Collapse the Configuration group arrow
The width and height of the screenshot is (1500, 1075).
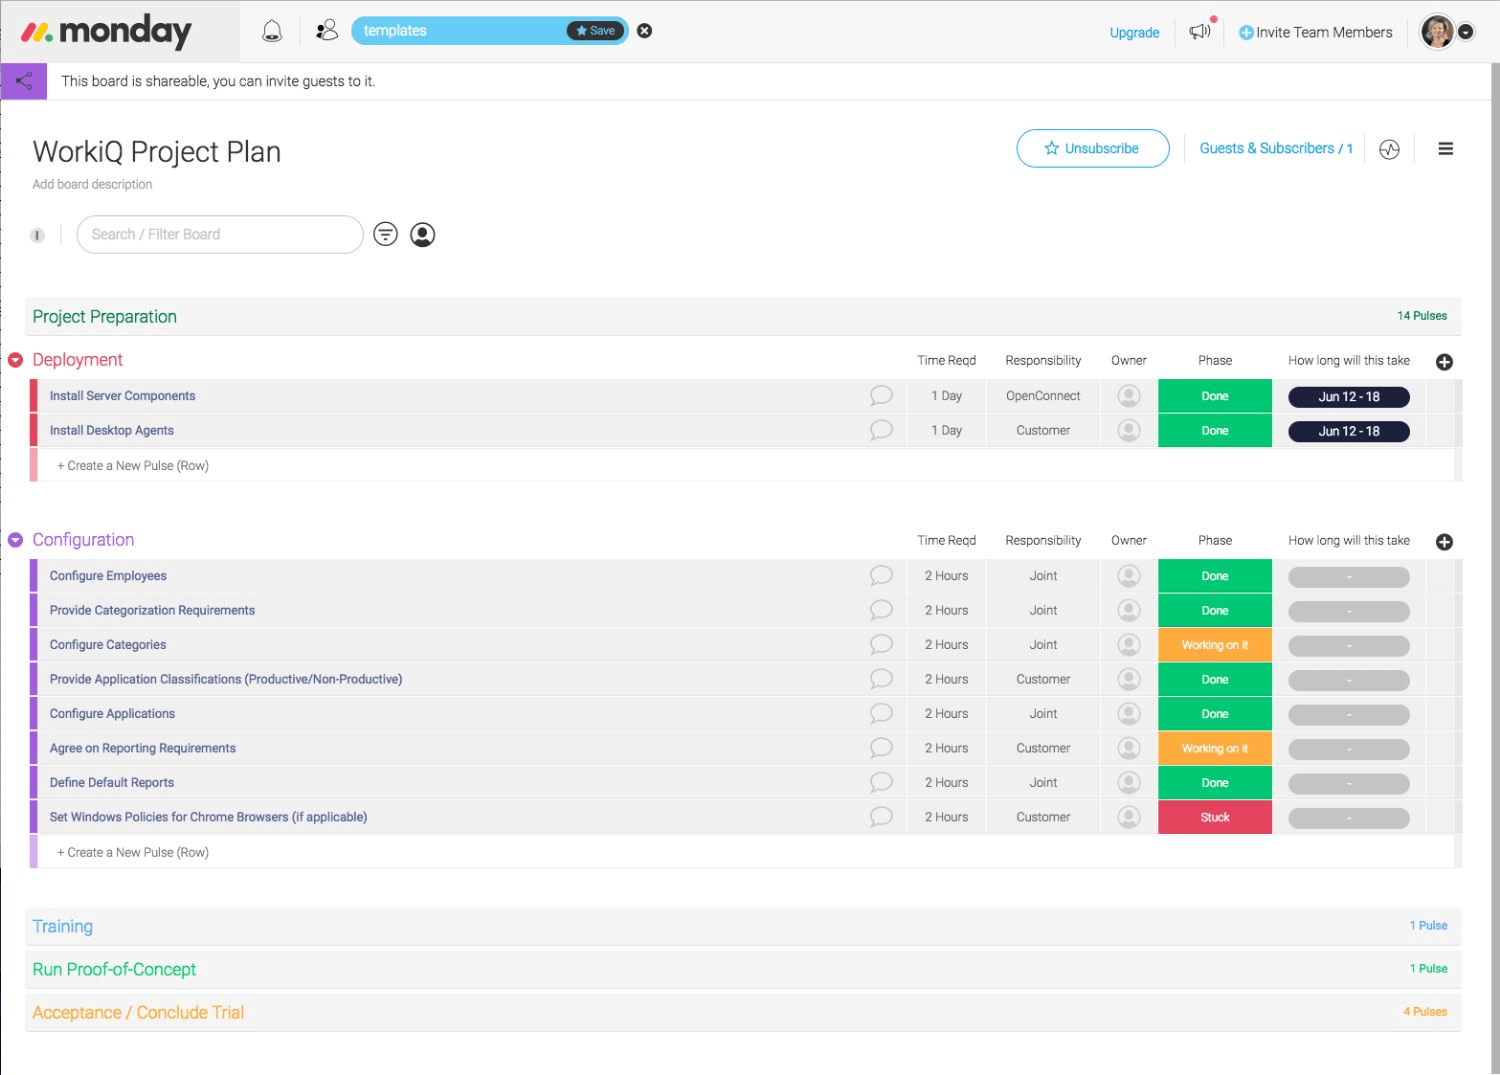click(x=15, y=540)
